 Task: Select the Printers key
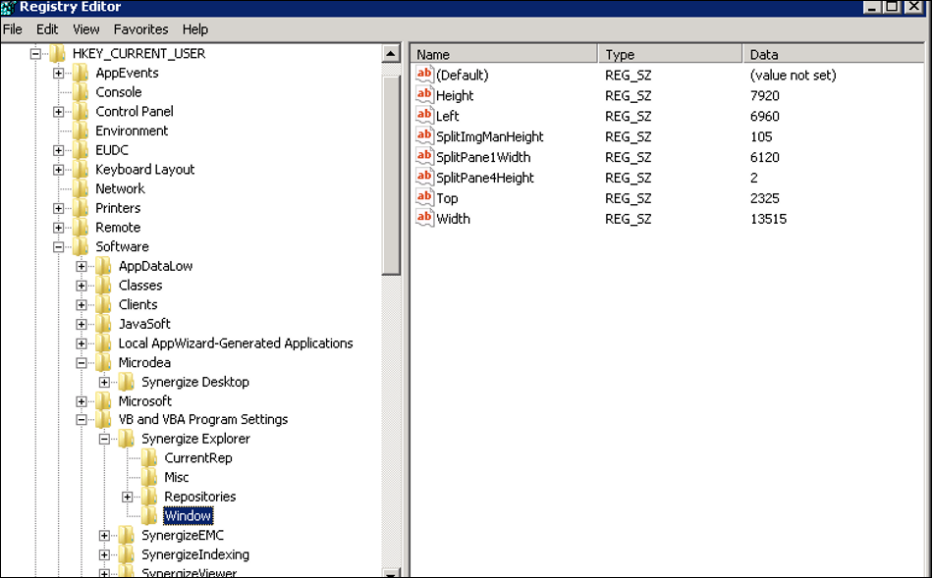coord(118,208)
